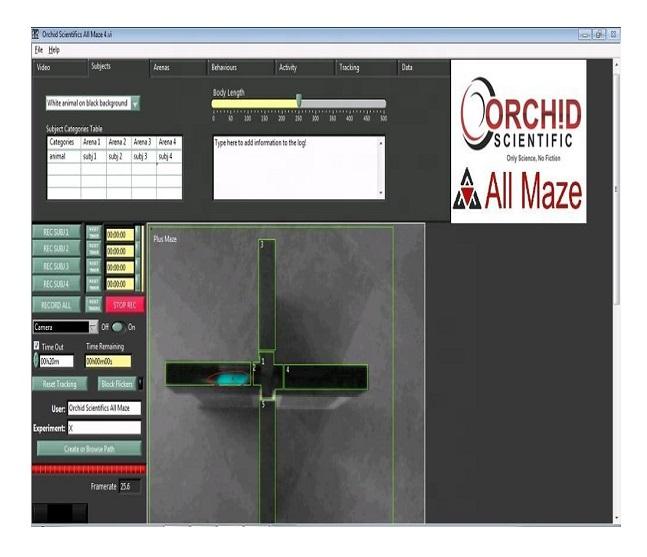Open the animal/background contrast dropdown
Image resolution: width=647 pixels, height=557 pixels.
93,103
